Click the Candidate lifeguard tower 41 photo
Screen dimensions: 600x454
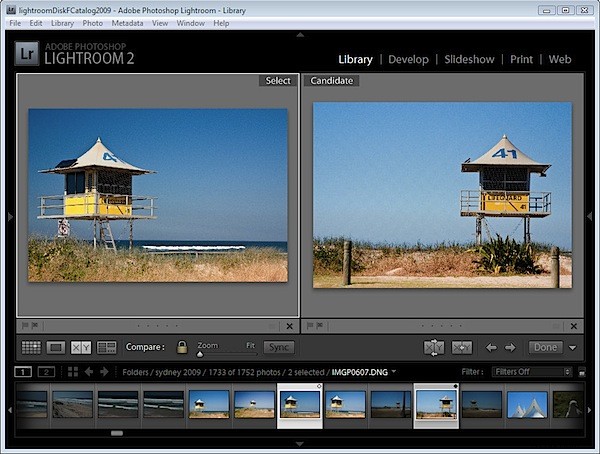442,195
